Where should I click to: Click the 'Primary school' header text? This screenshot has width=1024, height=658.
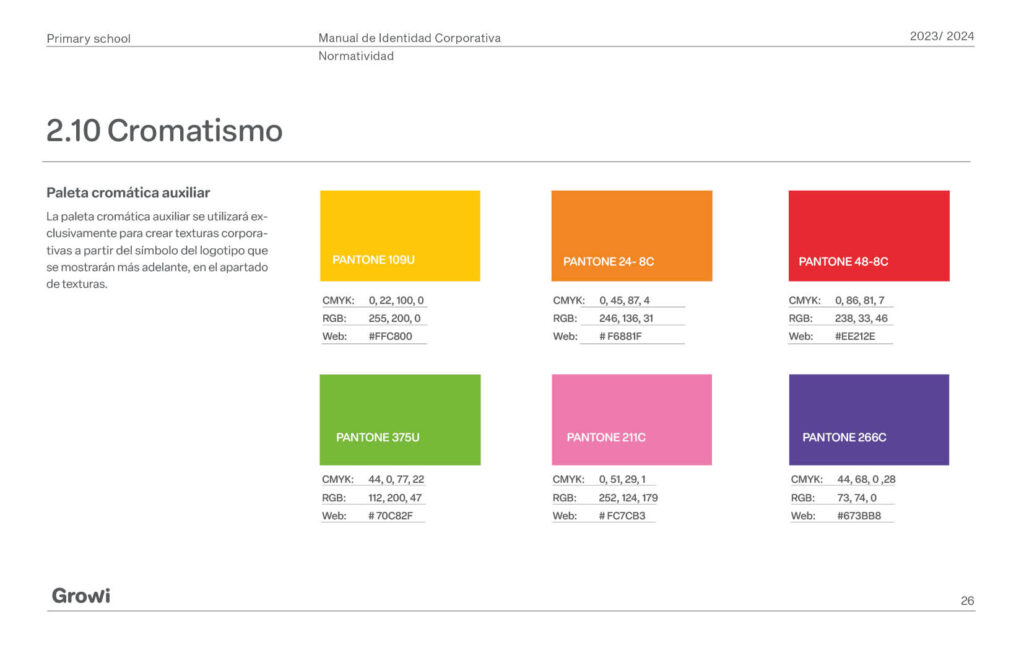point(88,39)
